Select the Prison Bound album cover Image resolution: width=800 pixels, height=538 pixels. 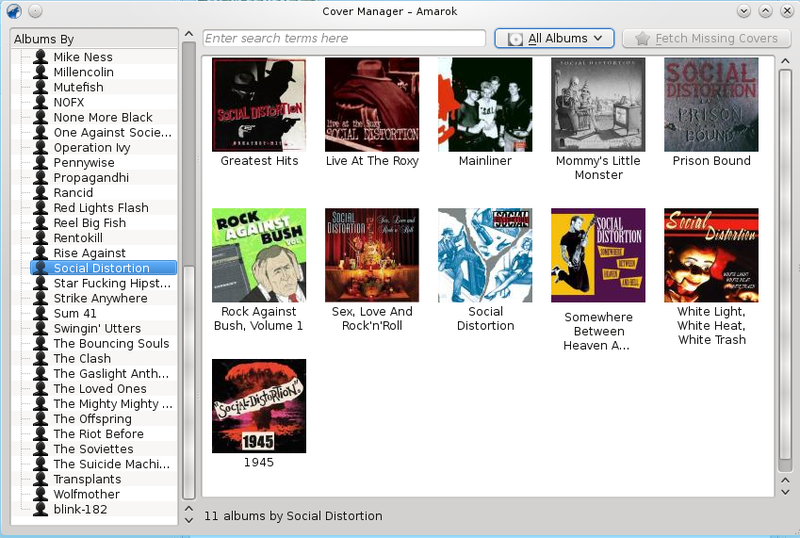711,105
